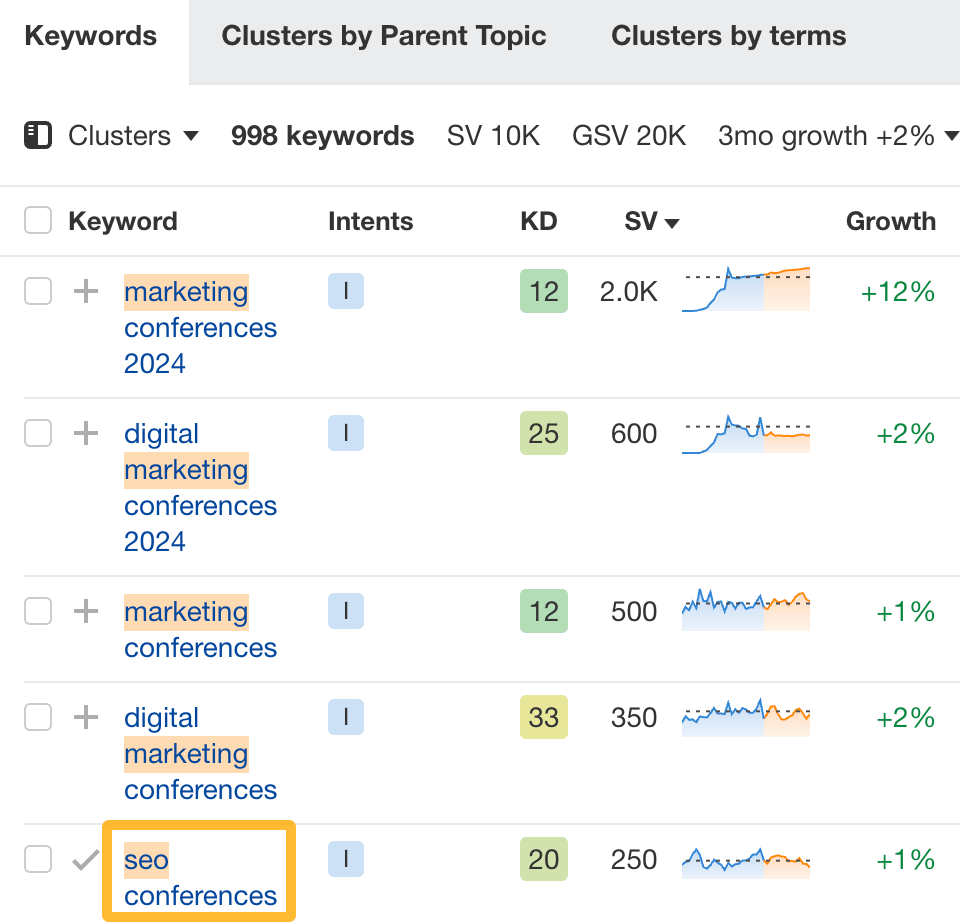Click the intent badge on the 'seo conferences' row
960x924 pixels.
[345, 858]
